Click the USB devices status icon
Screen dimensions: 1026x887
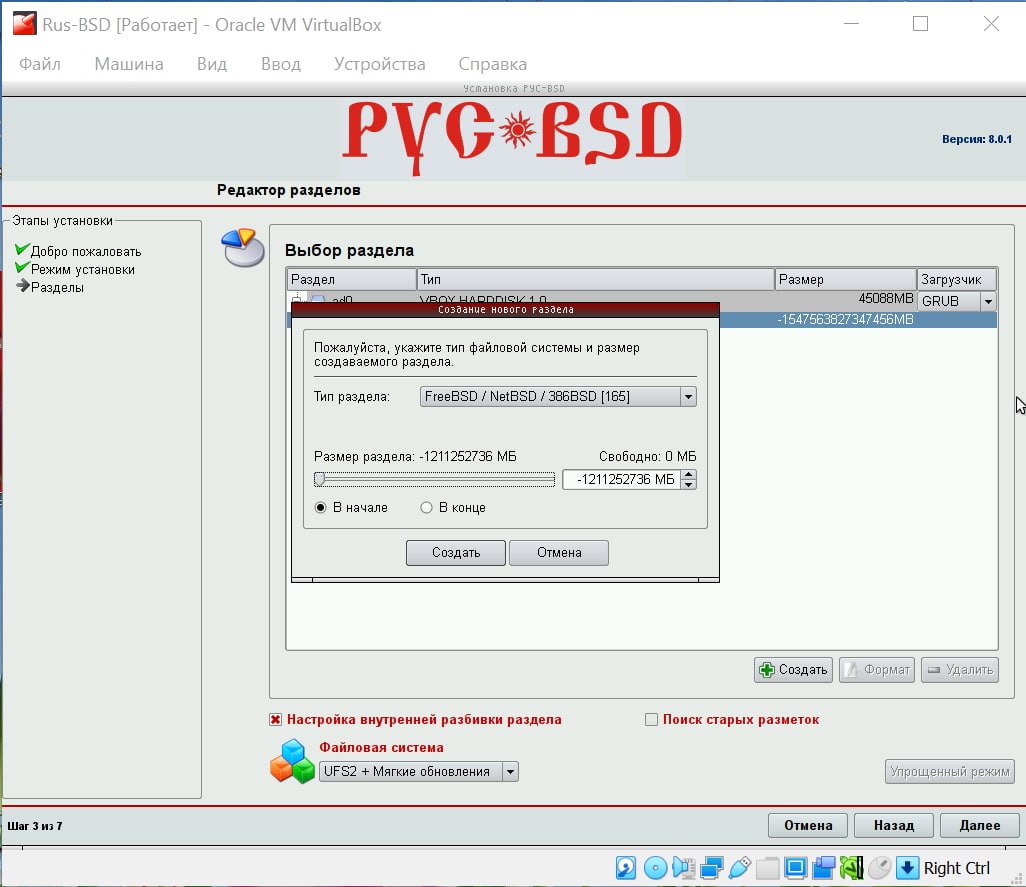coord(739,868)
